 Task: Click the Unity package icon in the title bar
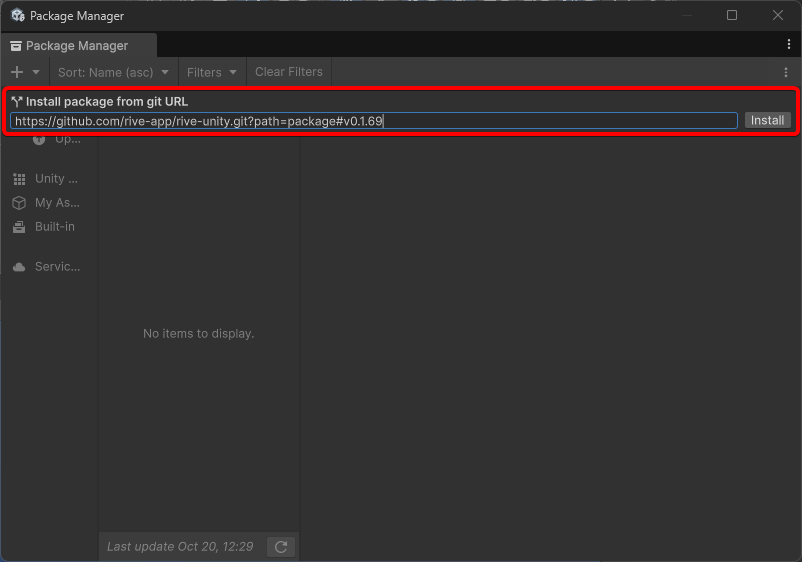(x=17, y=16)
